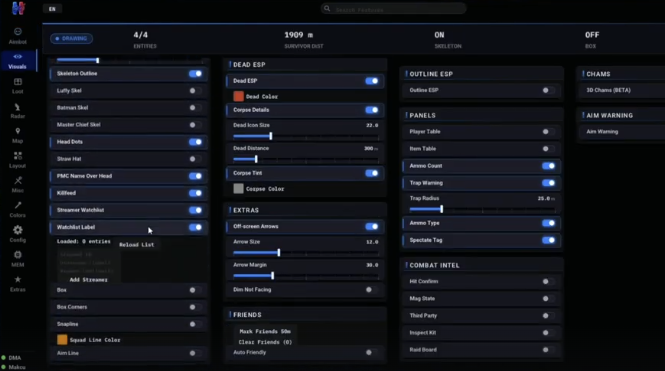Click the Reload List button
The width and height of the screenshot is (665, 371).
(x=137, y=245)
